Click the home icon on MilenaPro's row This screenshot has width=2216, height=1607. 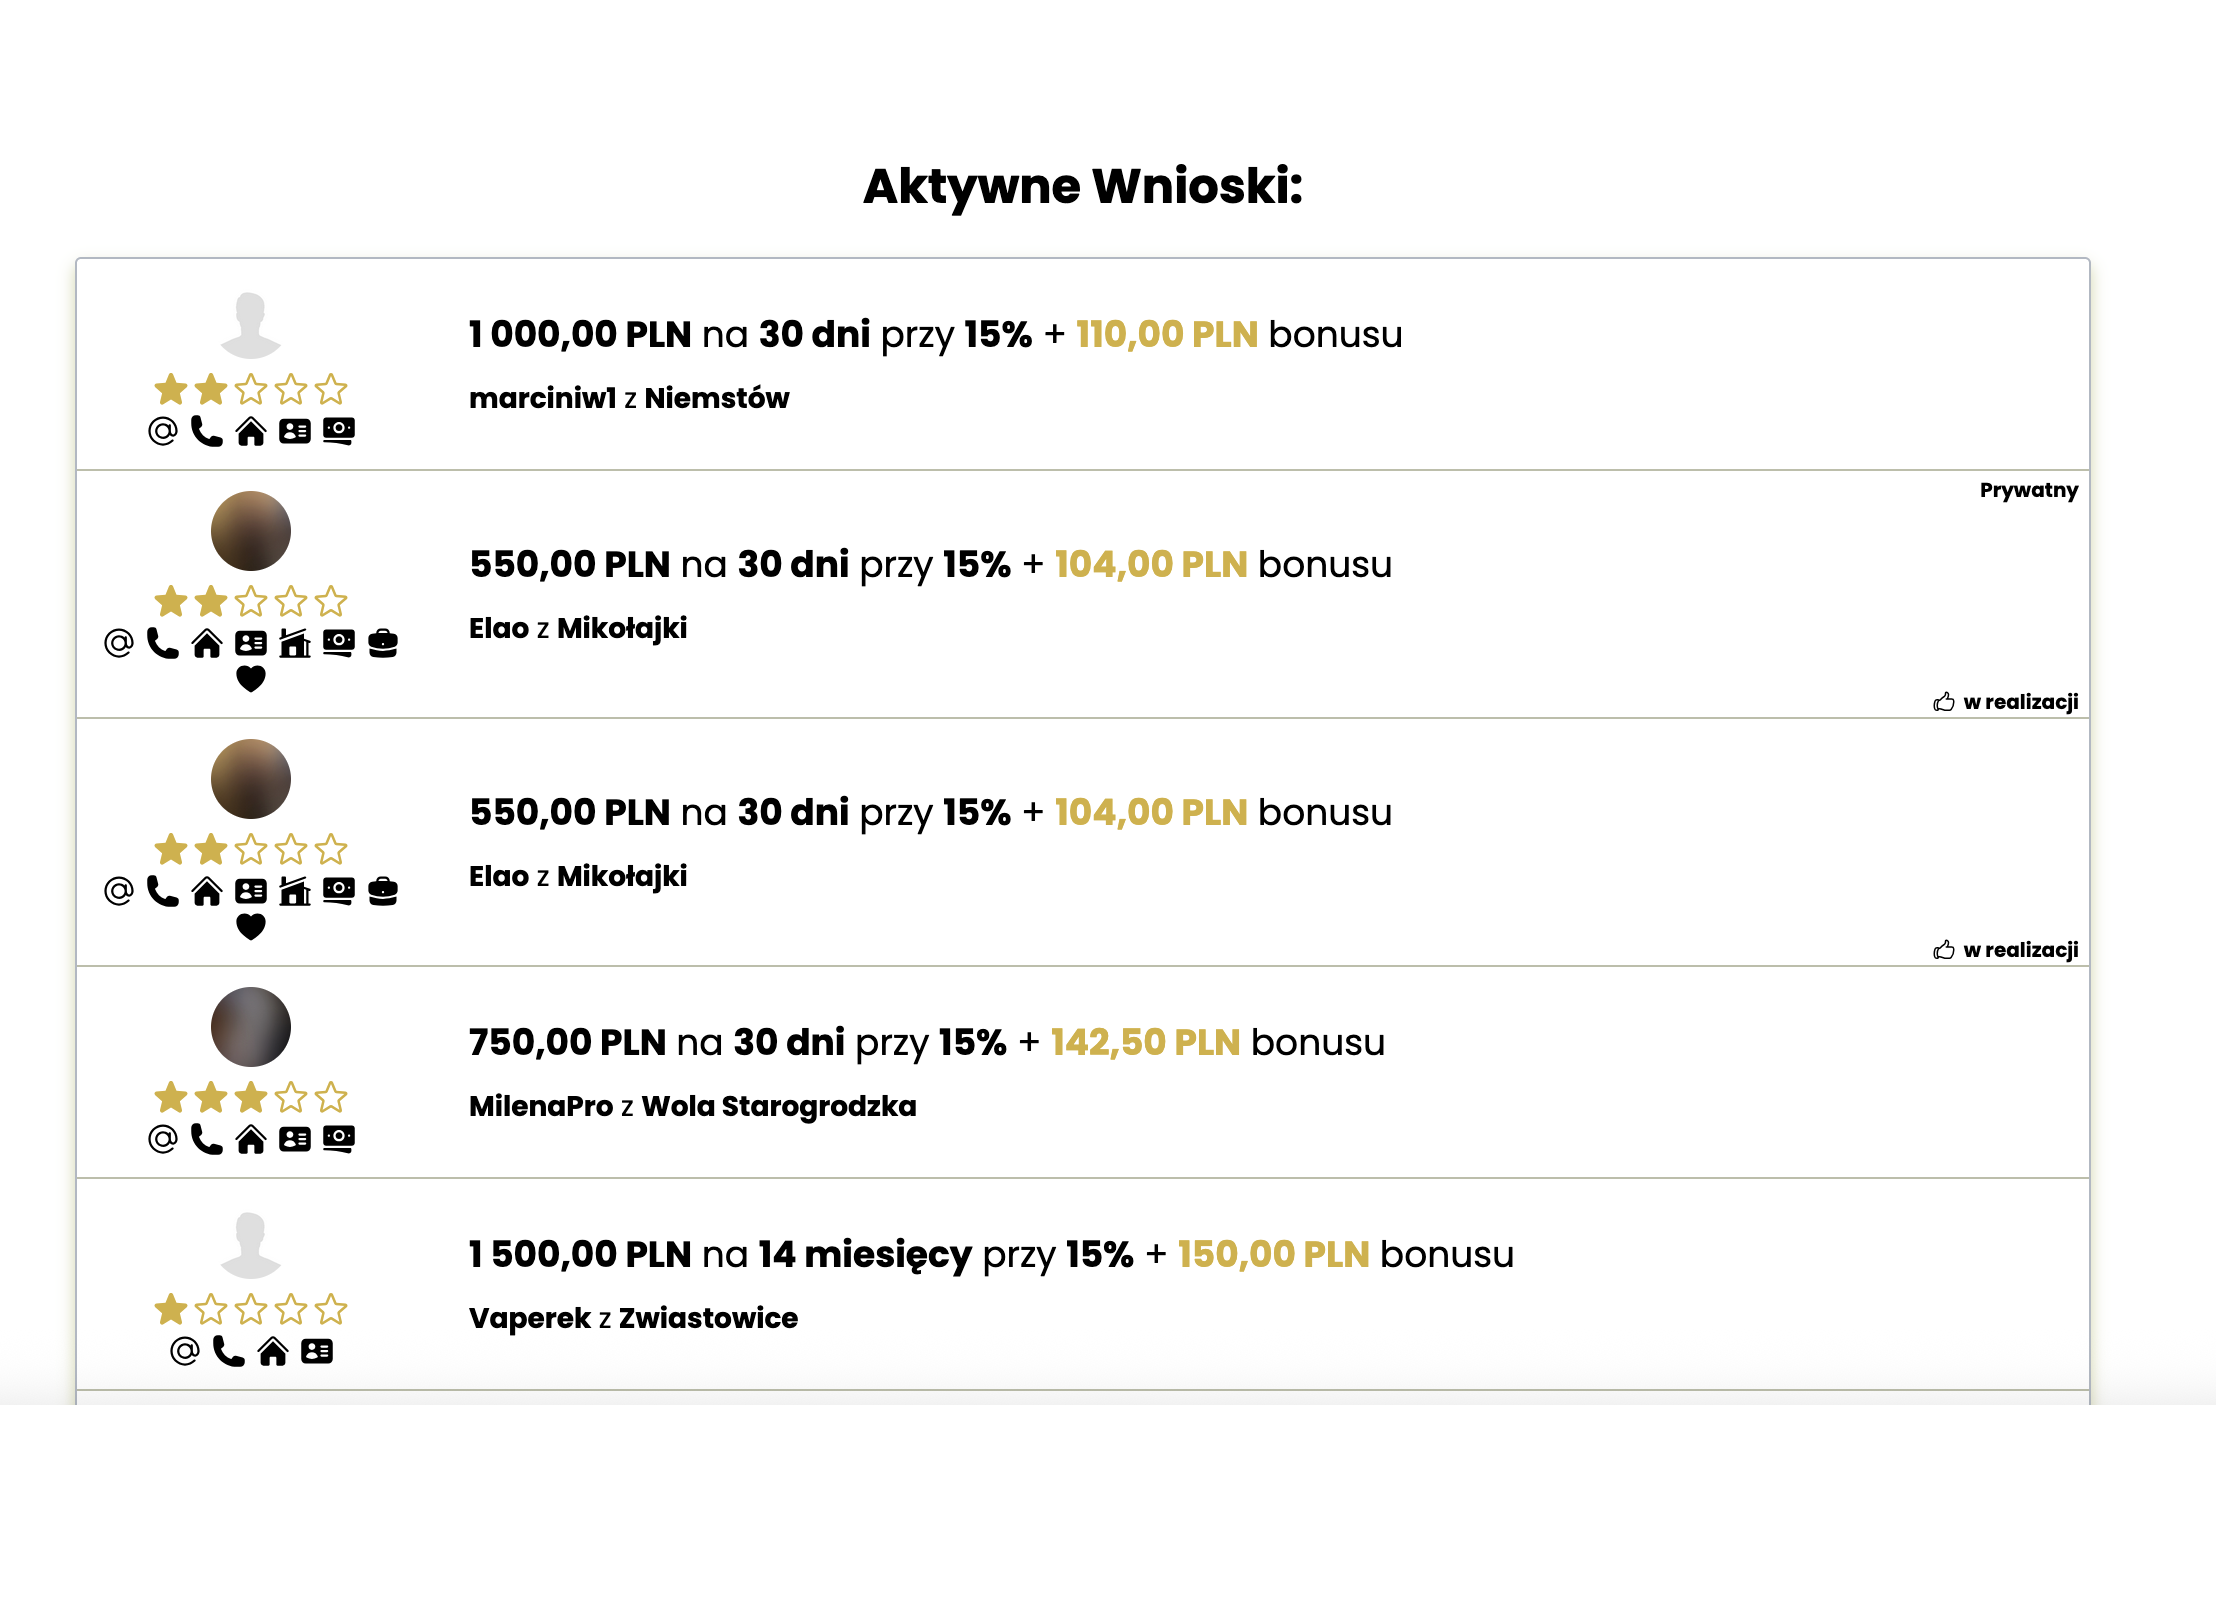249,1138
